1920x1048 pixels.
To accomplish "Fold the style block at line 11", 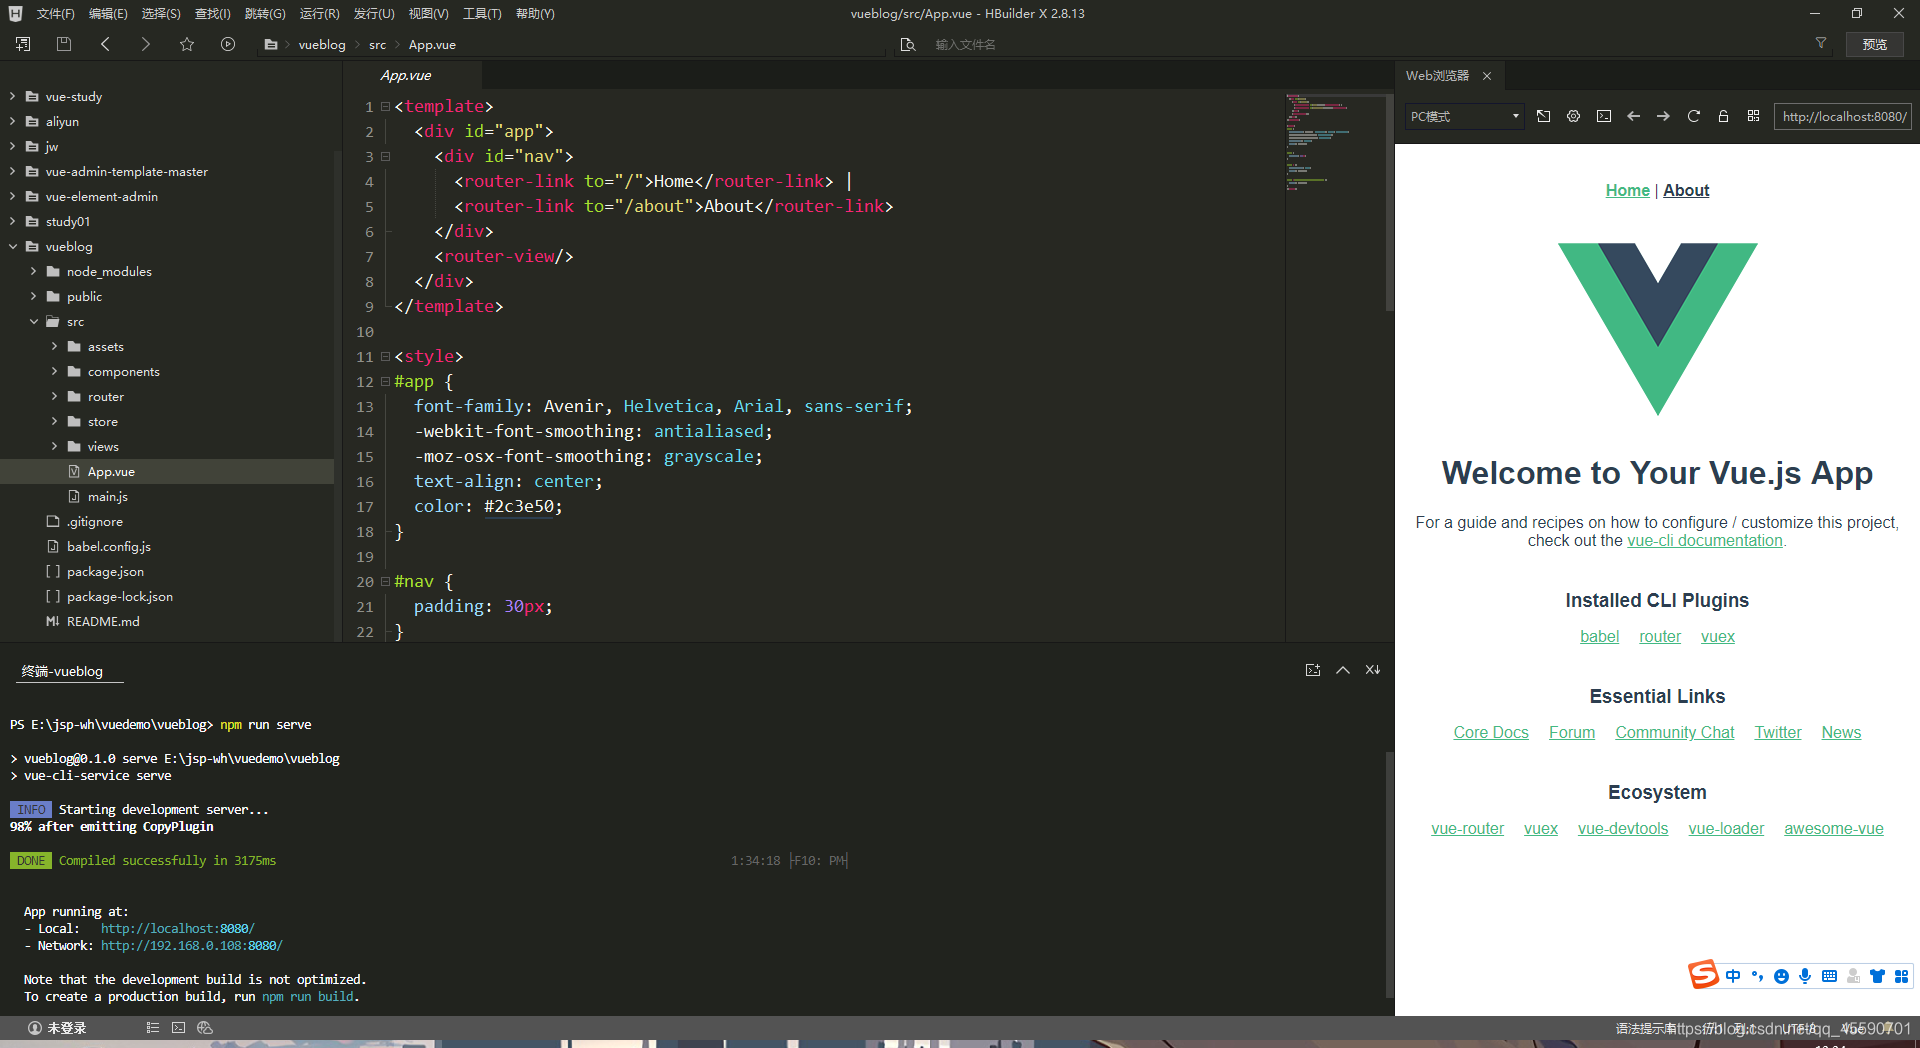I will (x=385, y=356).
